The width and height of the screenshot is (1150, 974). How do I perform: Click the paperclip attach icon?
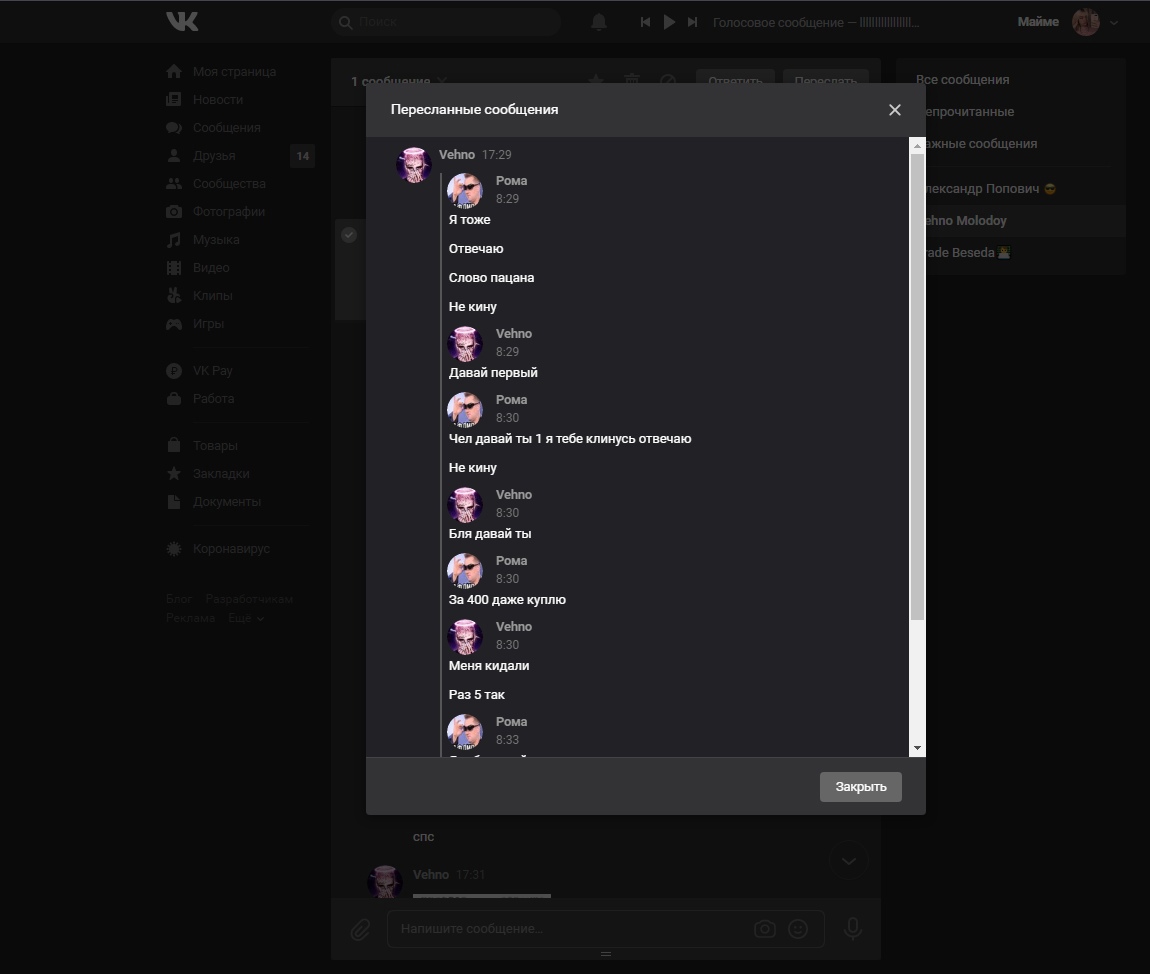point(360,930)
